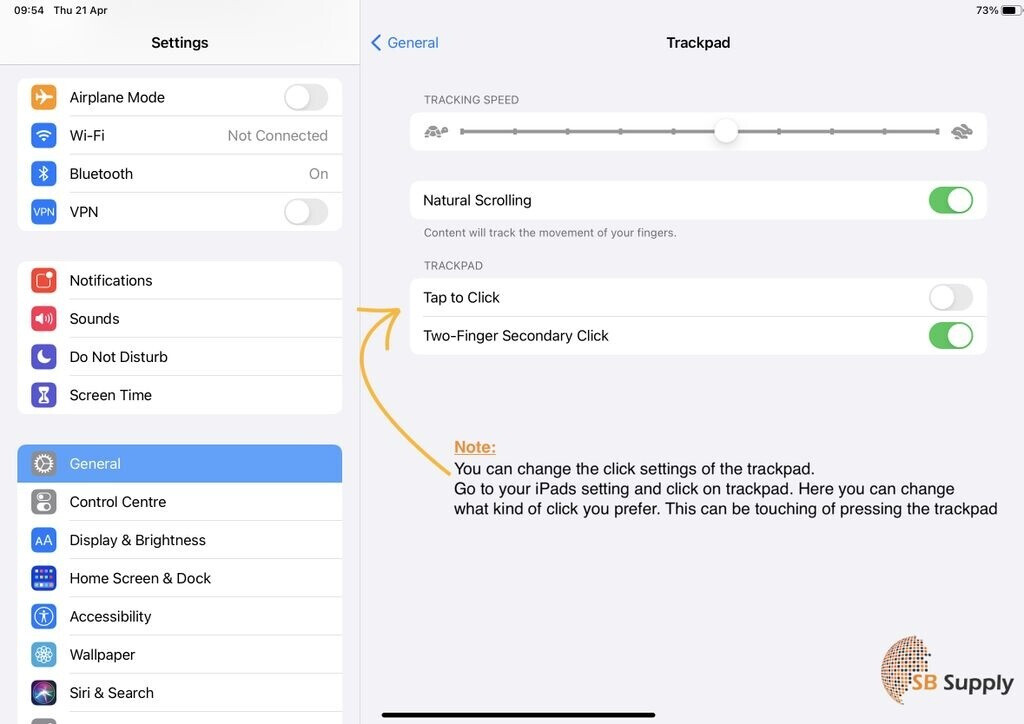Tap the red Notifications icon
The height and width of the screenshot is (724, 1024).
(x=43, y=281)
